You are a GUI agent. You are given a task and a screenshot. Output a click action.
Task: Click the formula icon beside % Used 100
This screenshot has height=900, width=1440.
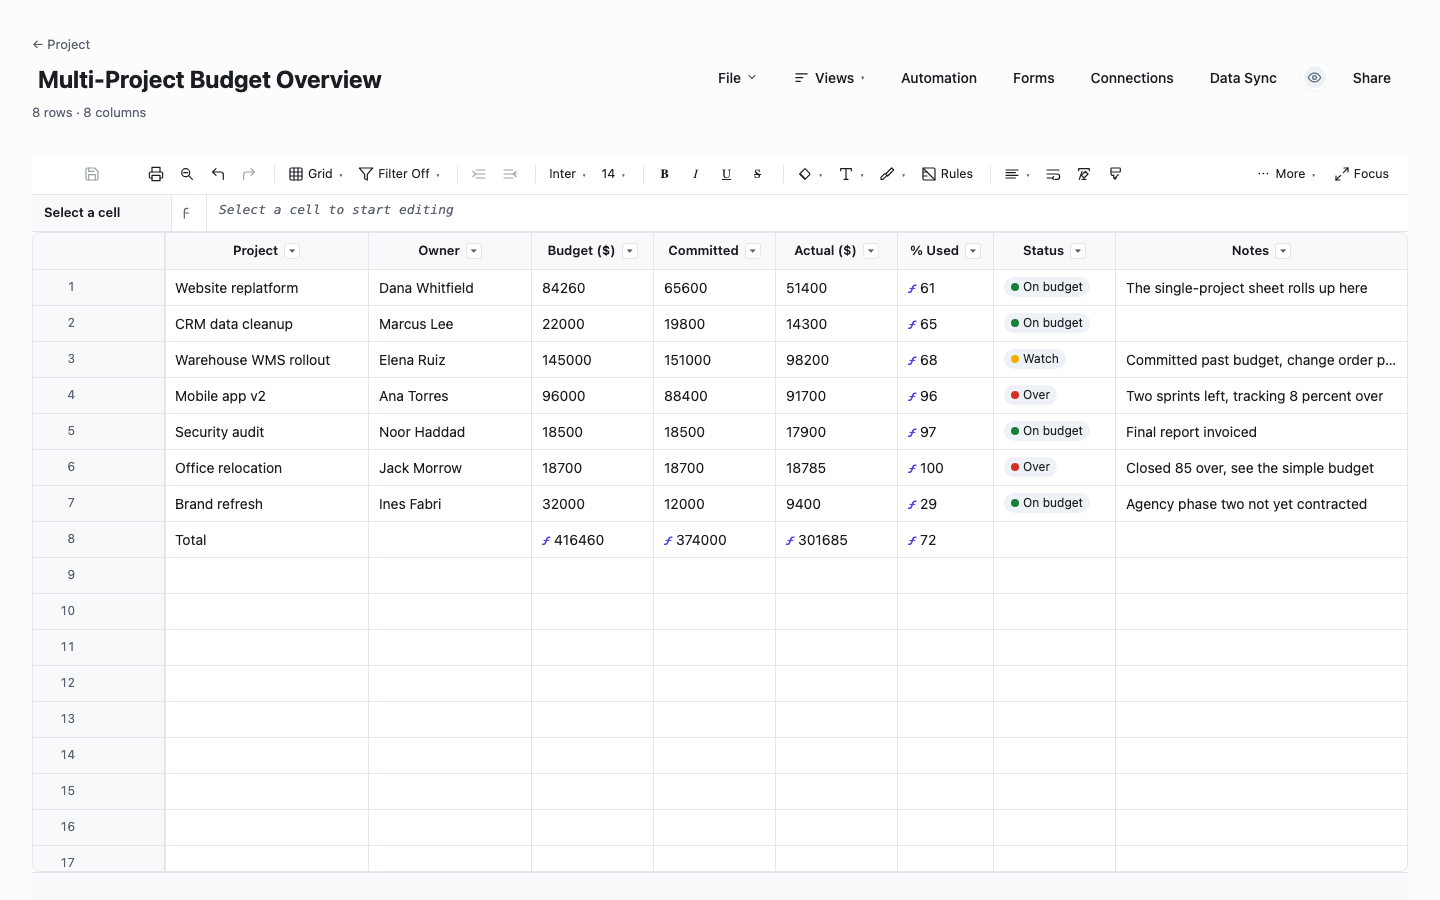point(912,469)
